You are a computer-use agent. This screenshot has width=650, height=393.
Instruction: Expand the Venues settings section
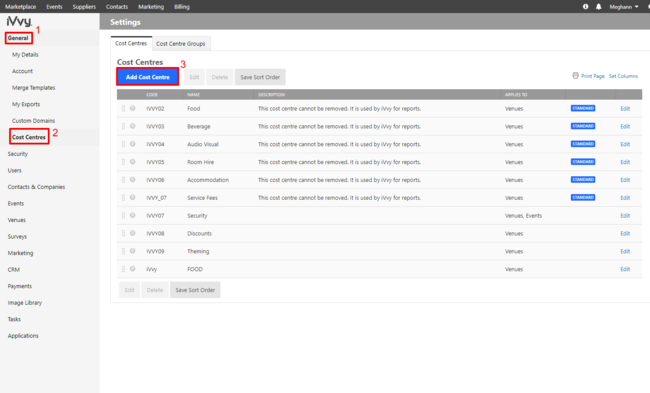point(17,220)
